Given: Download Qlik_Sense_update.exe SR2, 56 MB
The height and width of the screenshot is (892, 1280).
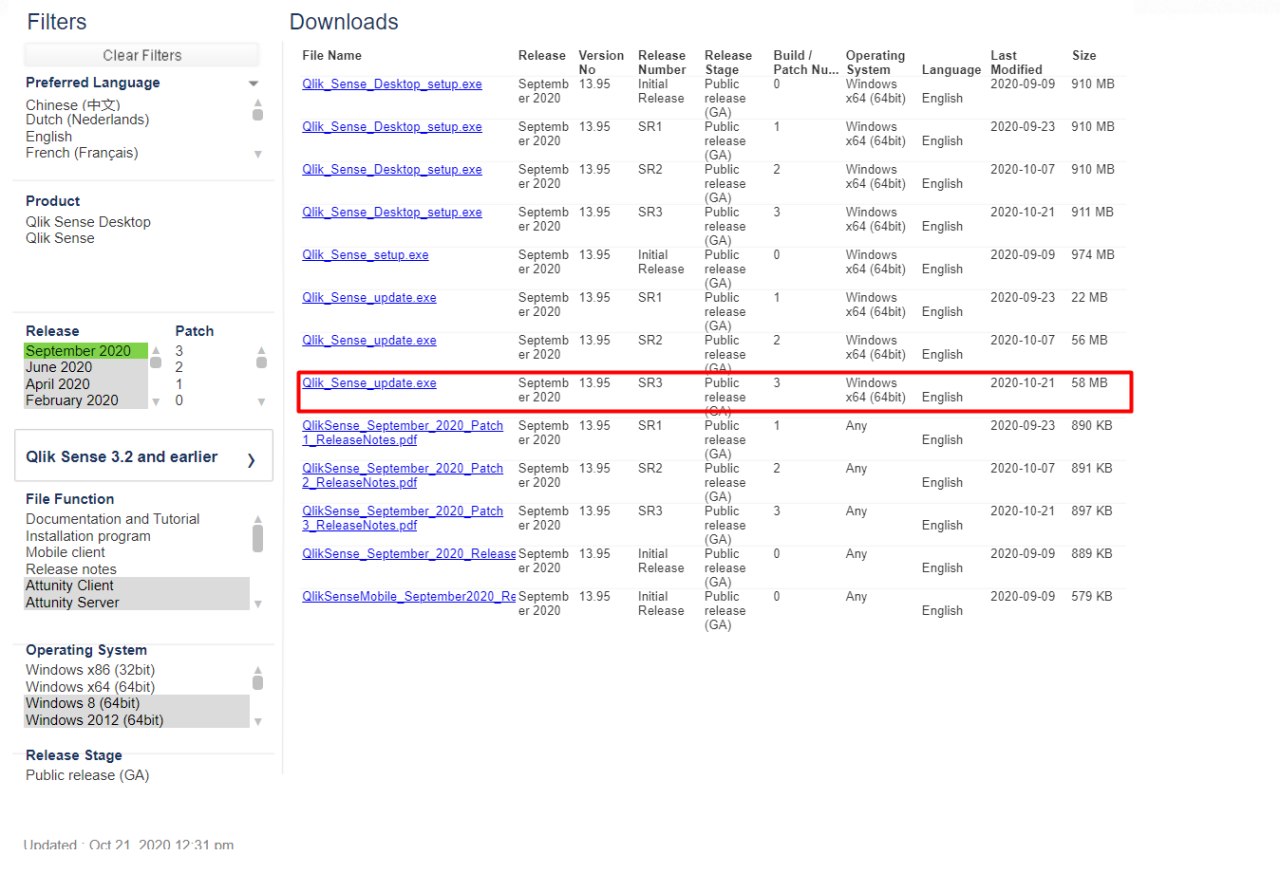Looking at the screenshot, I should pyautogui.click(x=369, y=340).
